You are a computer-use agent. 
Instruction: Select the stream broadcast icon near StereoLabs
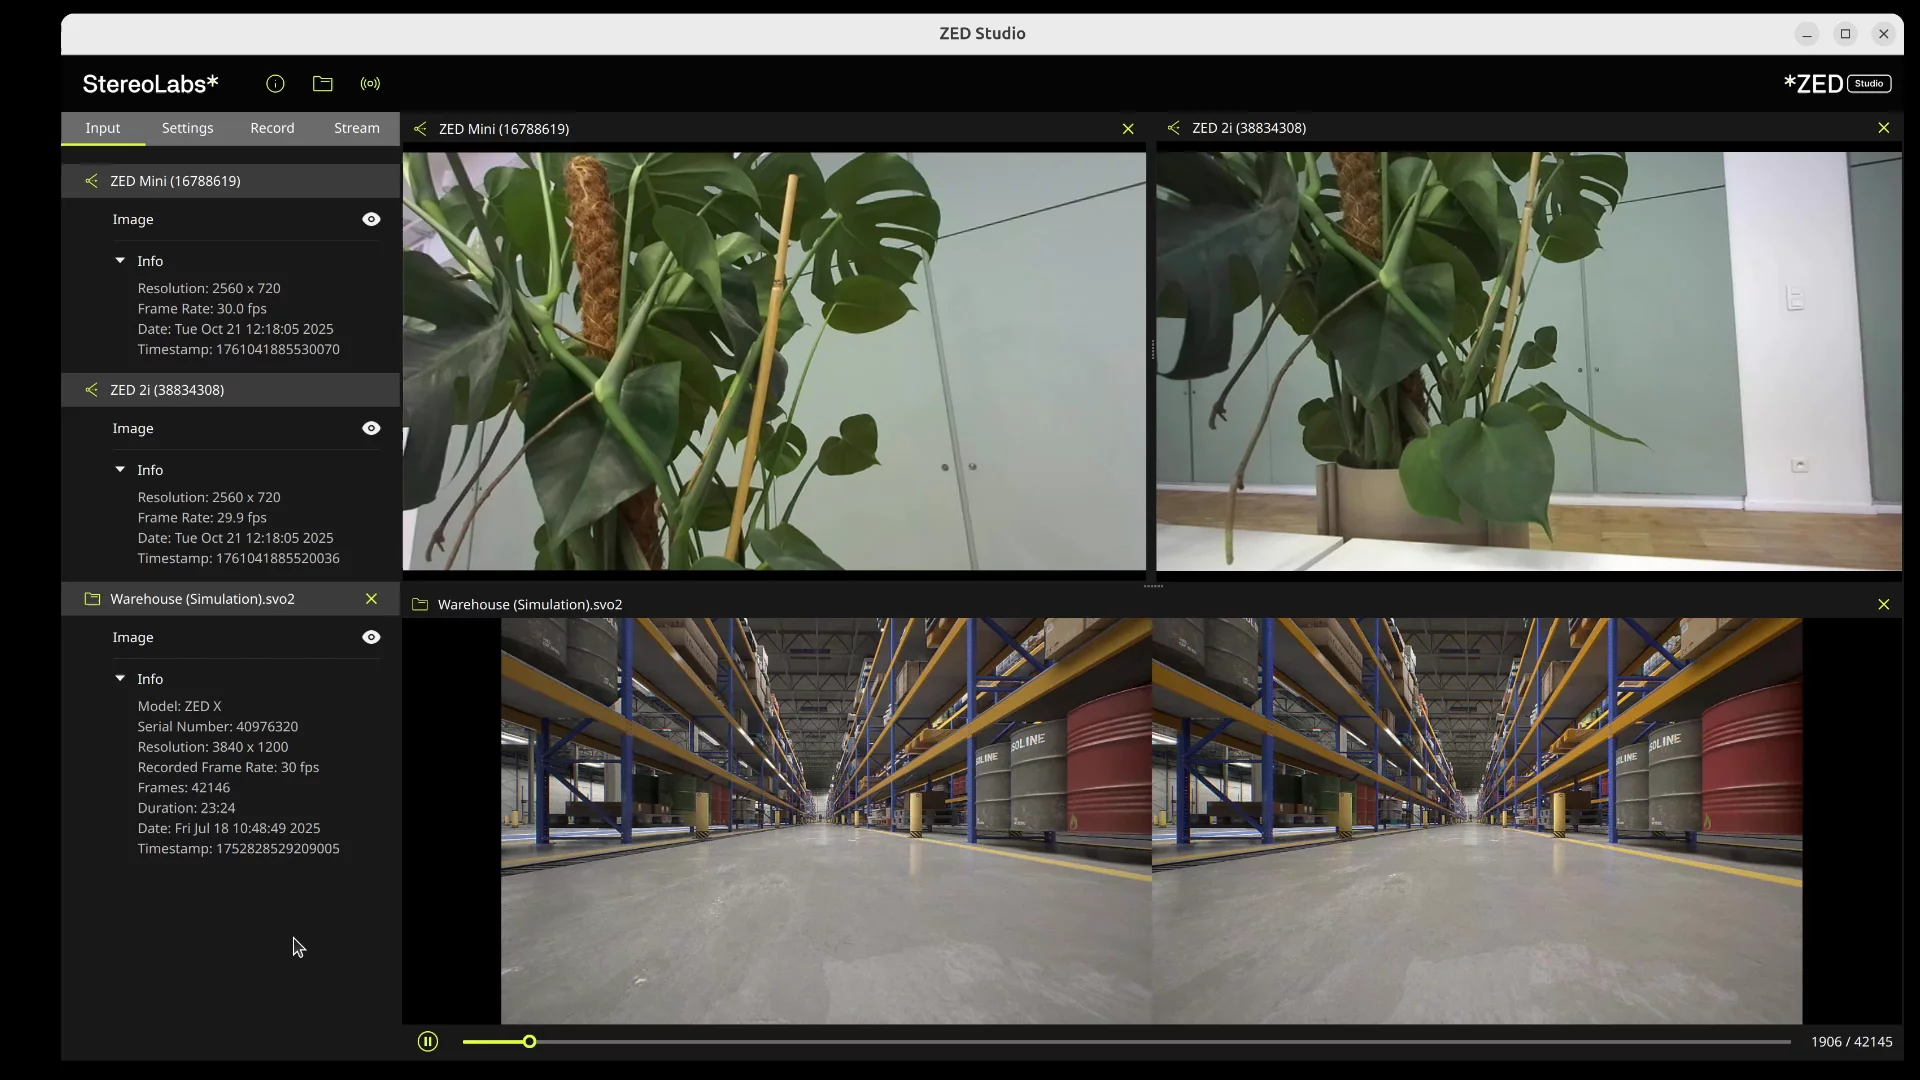(370, 84)
